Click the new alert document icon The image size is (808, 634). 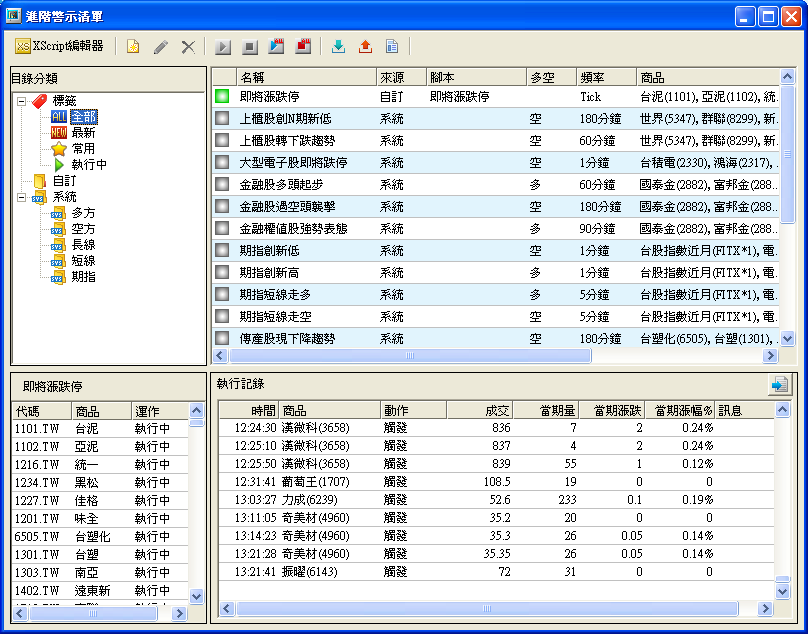[x=133, y=46]
